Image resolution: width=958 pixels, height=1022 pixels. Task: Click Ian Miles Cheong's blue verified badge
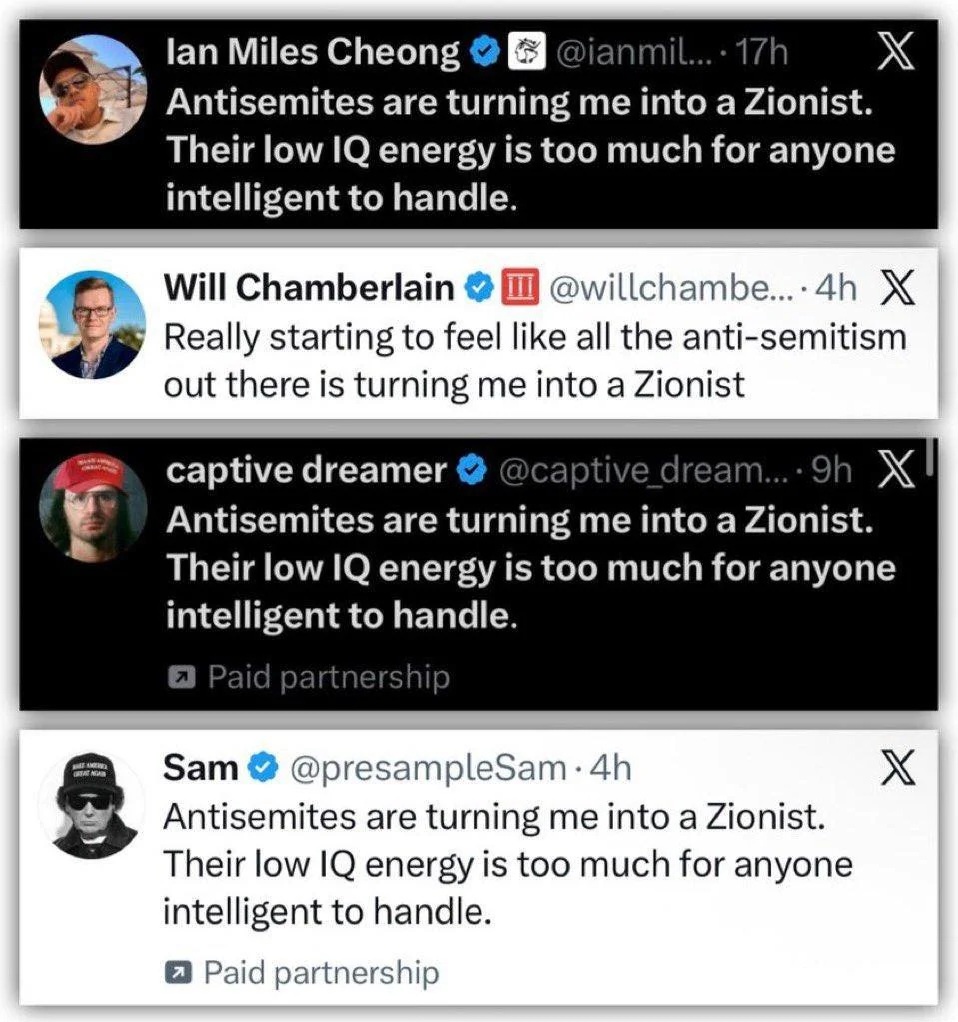485,54
